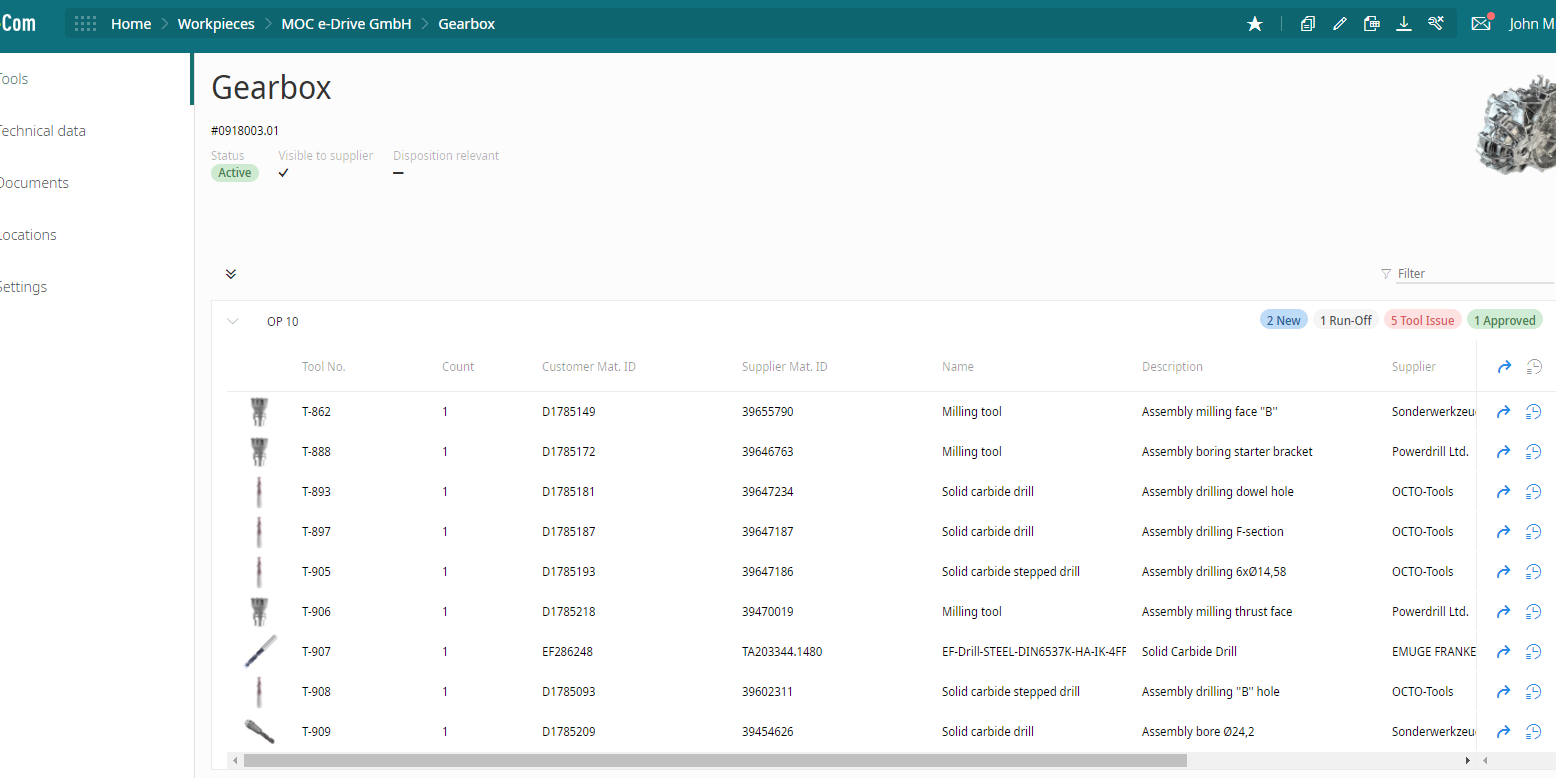Viewport: 1556px width, 778px height.
Task: Collapse the OP 10 section chevron
Action: (x=233, y=321)
